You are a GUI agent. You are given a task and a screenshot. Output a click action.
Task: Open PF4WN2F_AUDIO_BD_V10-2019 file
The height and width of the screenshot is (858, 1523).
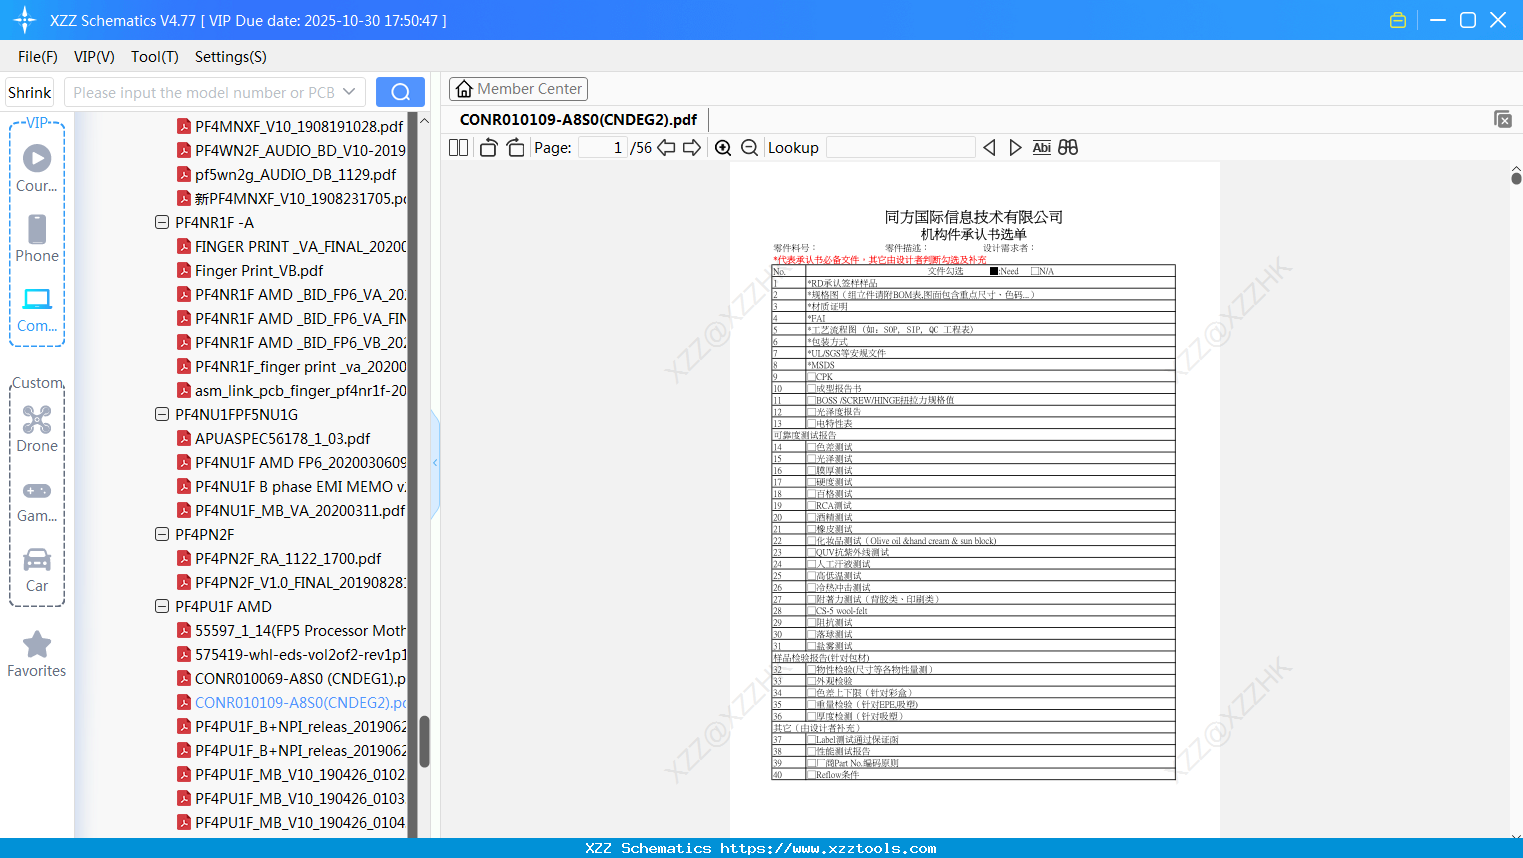coord(300,150)
